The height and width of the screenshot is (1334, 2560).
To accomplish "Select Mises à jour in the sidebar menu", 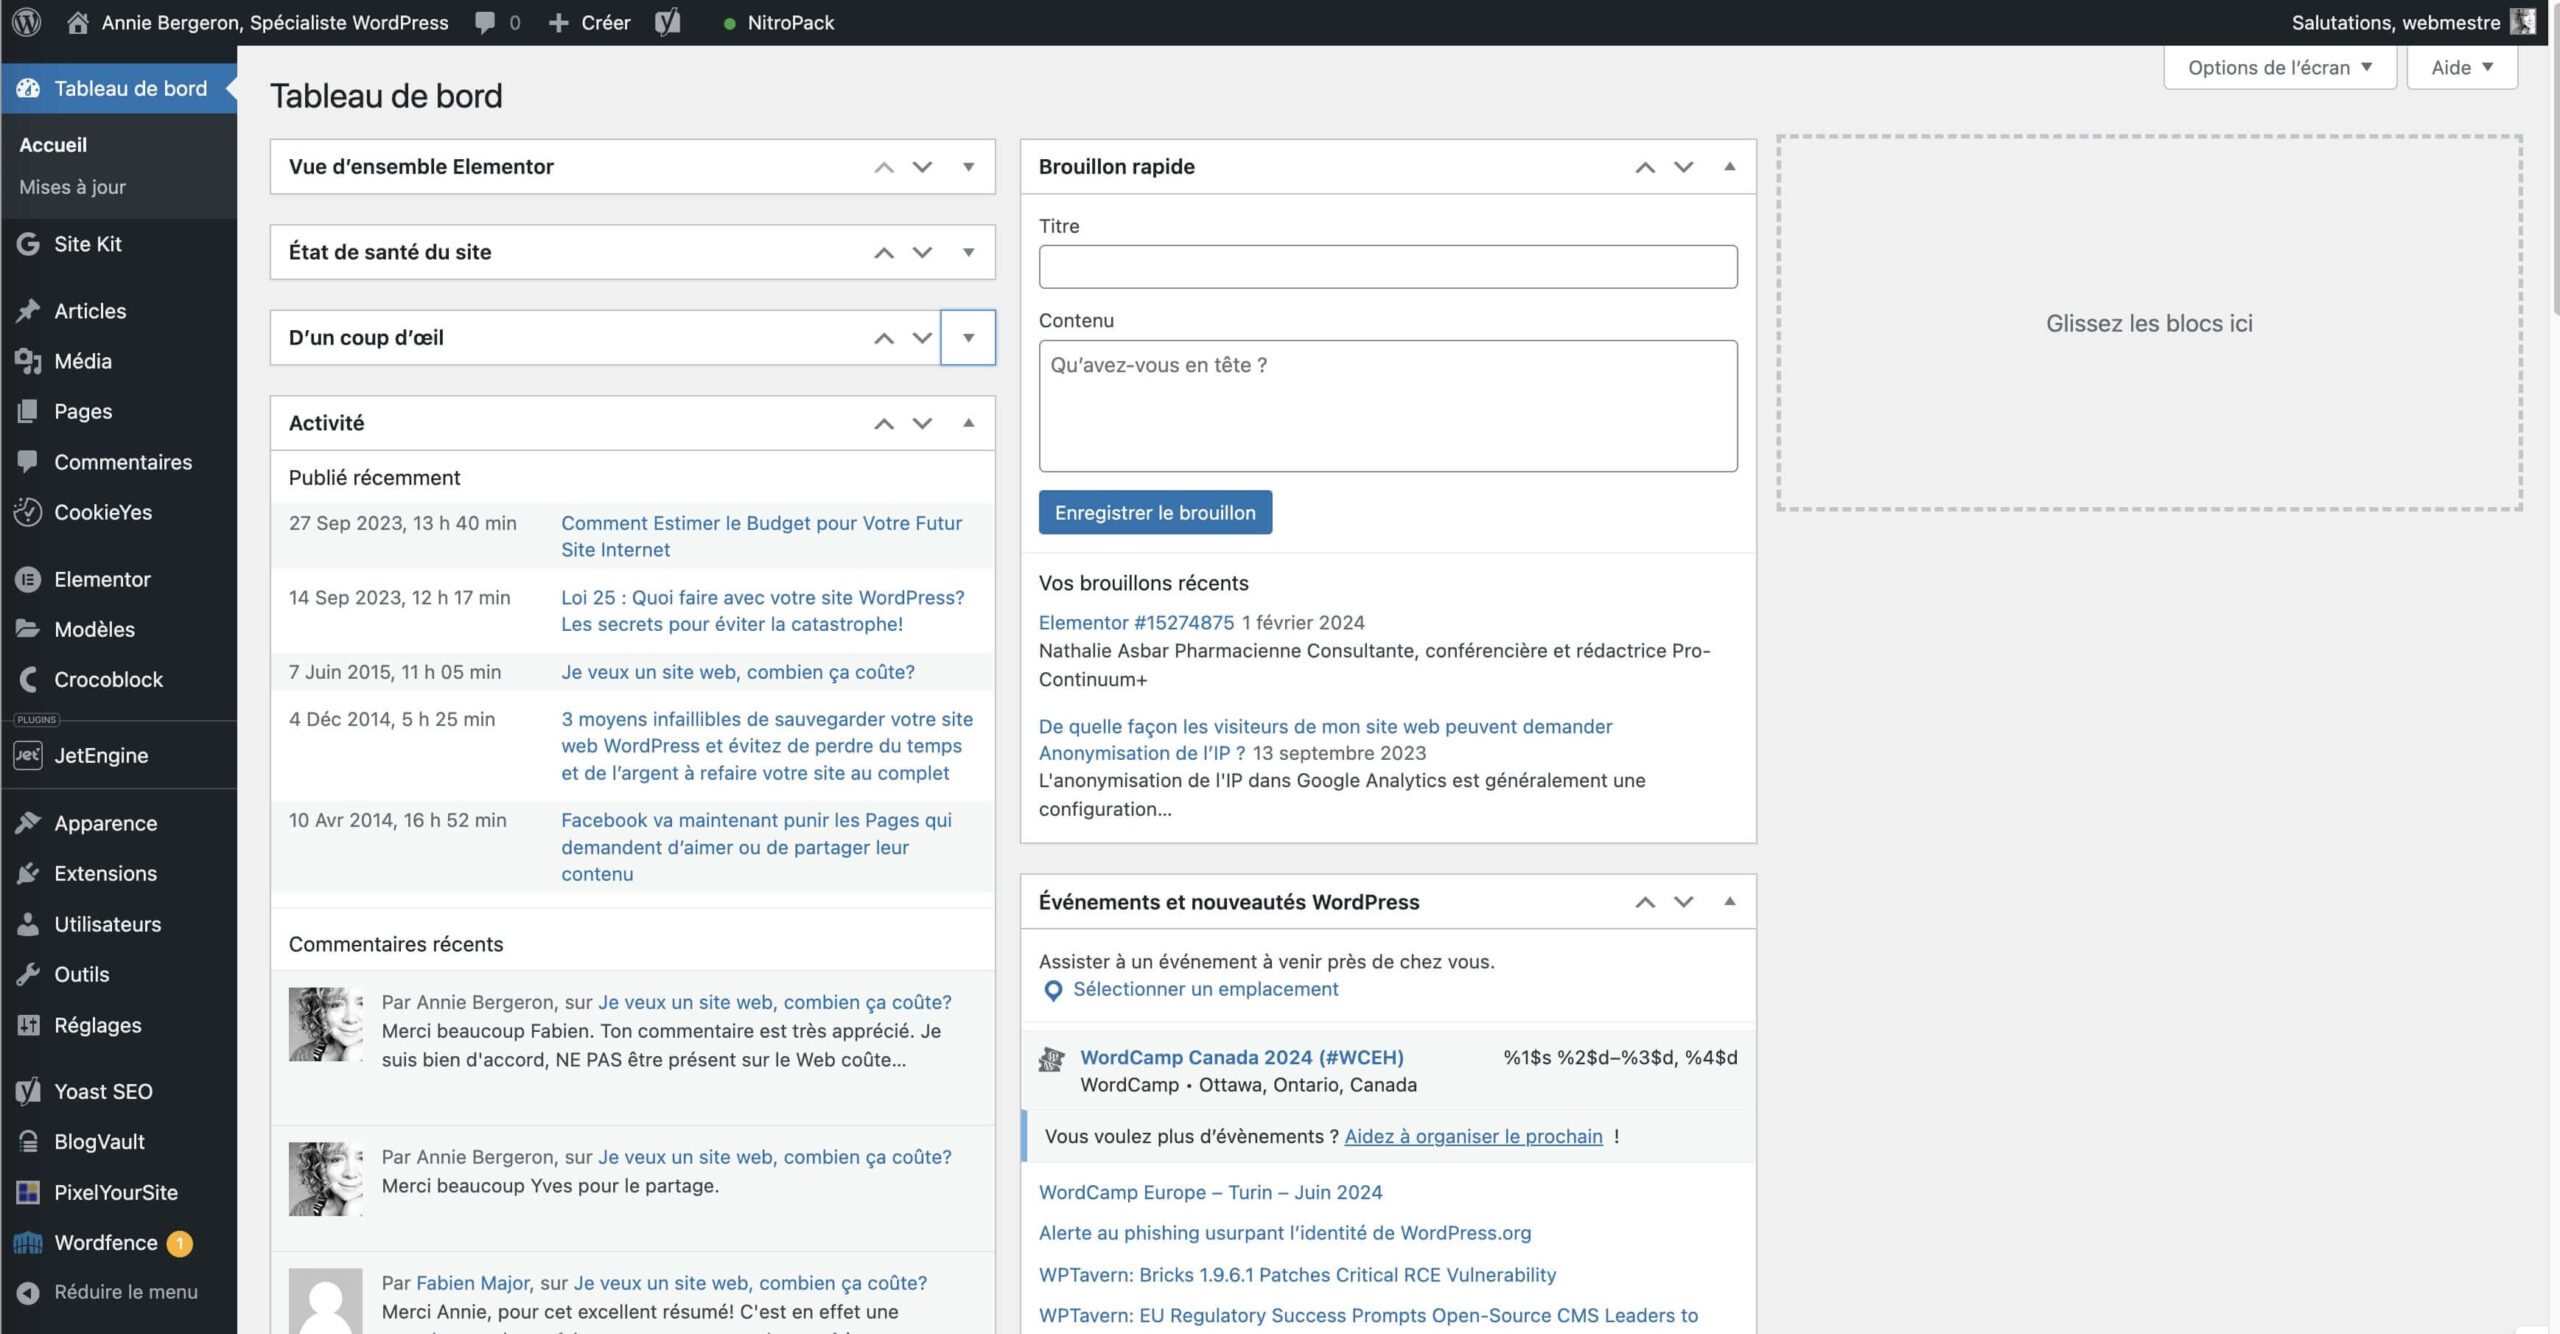I will pos(72,186).
